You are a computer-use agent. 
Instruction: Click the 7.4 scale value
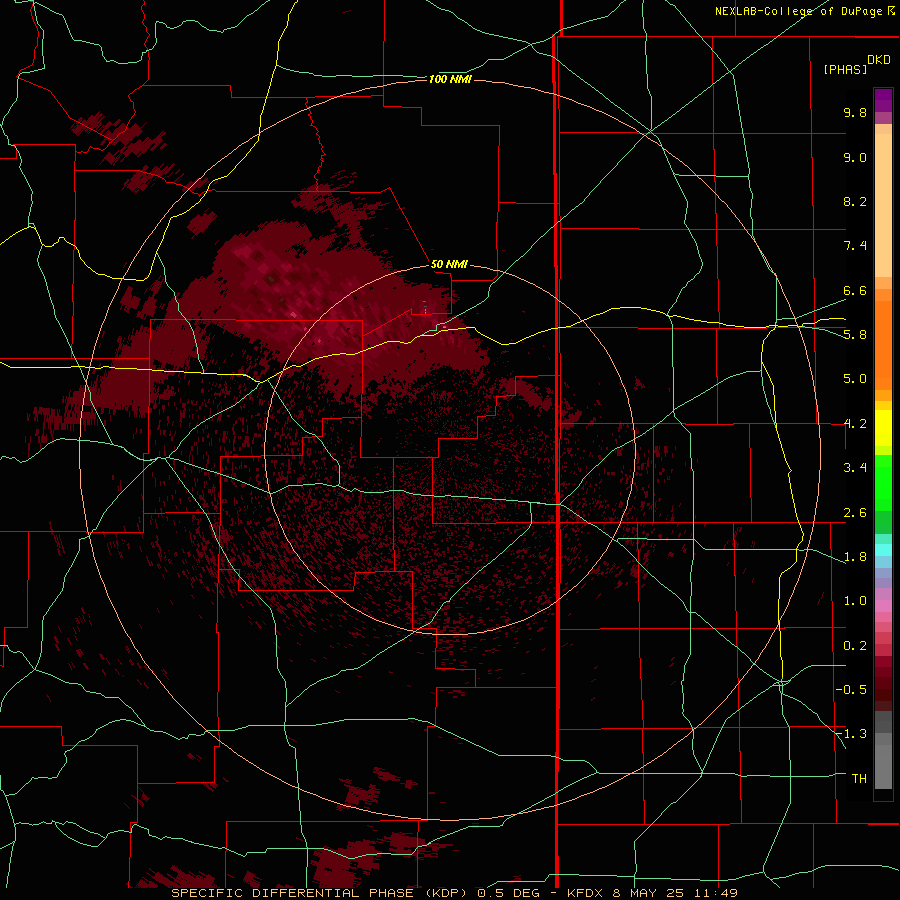point(855,246)
